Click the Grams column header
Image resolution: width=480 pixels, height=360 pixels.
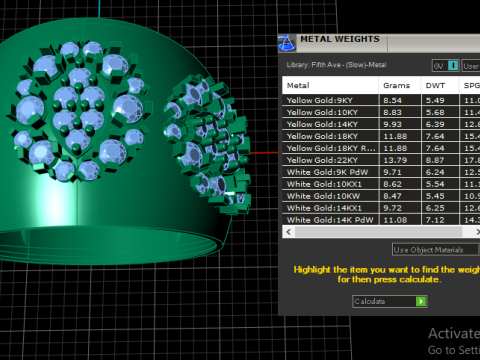pos(400,85)
